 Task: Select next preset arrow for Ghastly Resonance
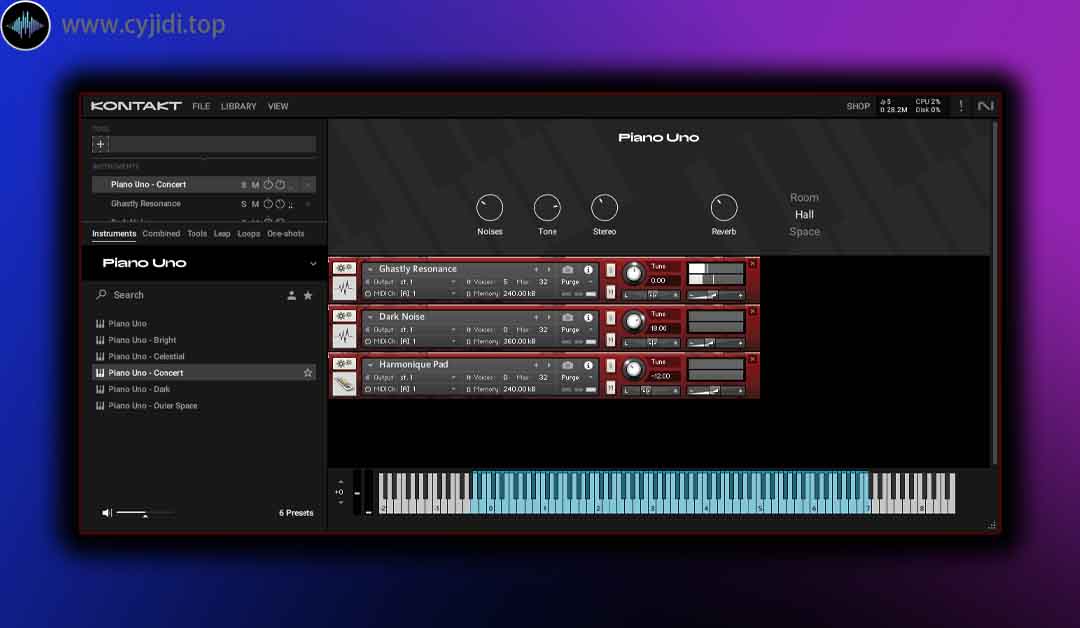click(x=549, y=269)
